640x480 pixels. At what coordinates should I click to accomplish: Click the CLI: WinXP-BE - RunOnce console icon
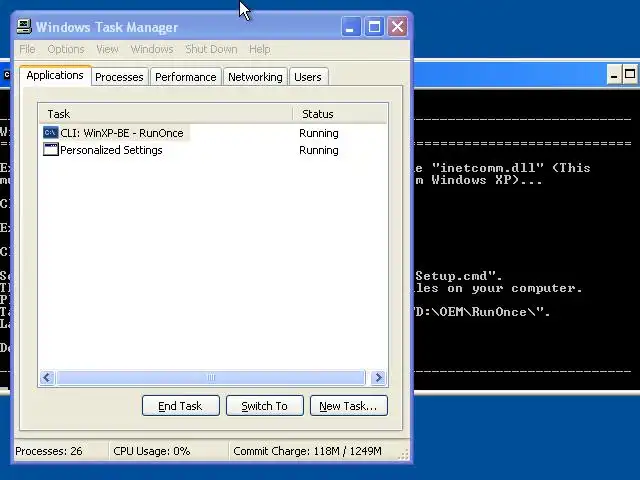(x=51, y=133)
